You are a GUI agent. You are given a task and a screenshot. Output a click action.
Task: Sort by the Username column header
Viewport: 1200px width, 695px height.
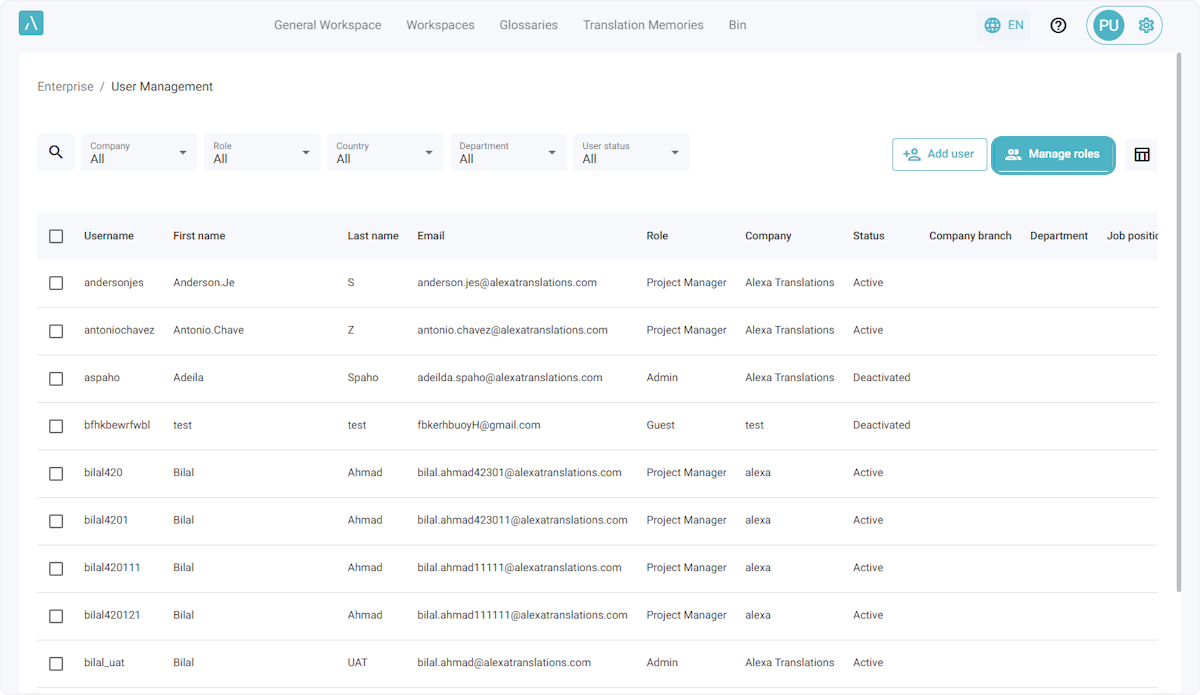(x=108, y=236)
